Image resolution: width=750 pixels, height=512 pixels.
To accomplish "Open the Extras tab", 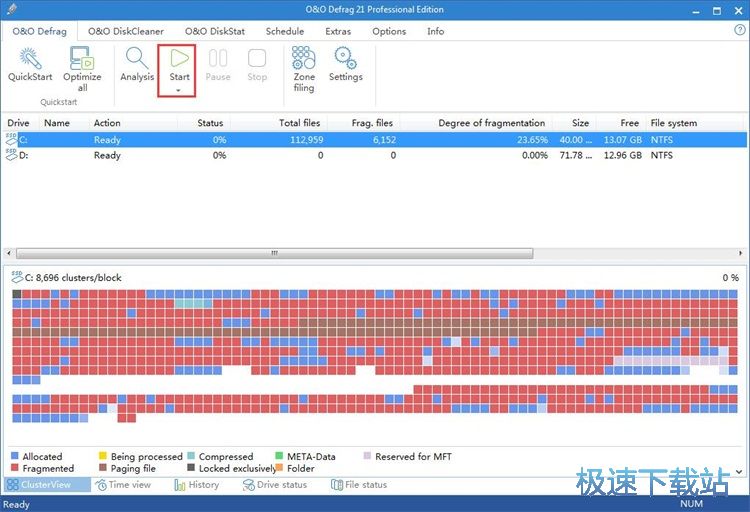I will click(x=338, y=31).
